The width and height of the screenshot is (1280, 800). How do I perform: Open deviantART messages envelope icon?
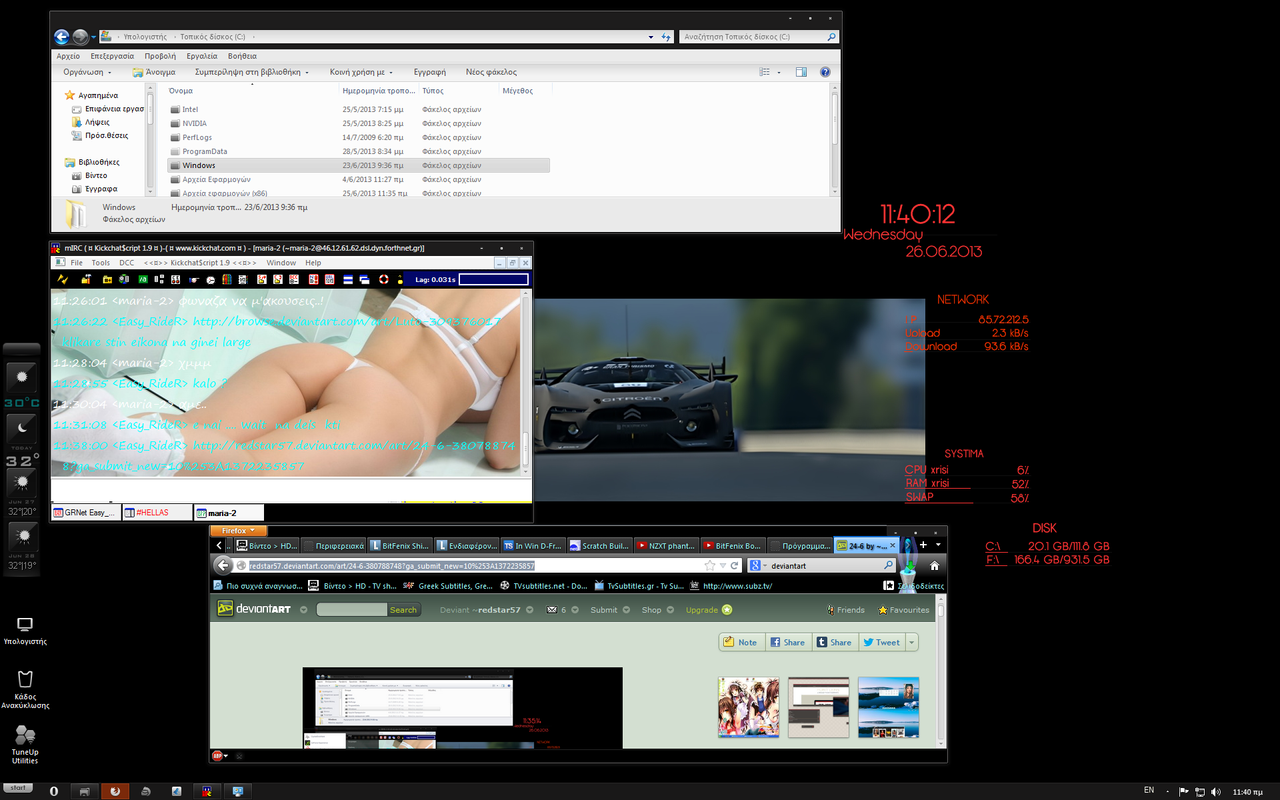pos(552,610)
